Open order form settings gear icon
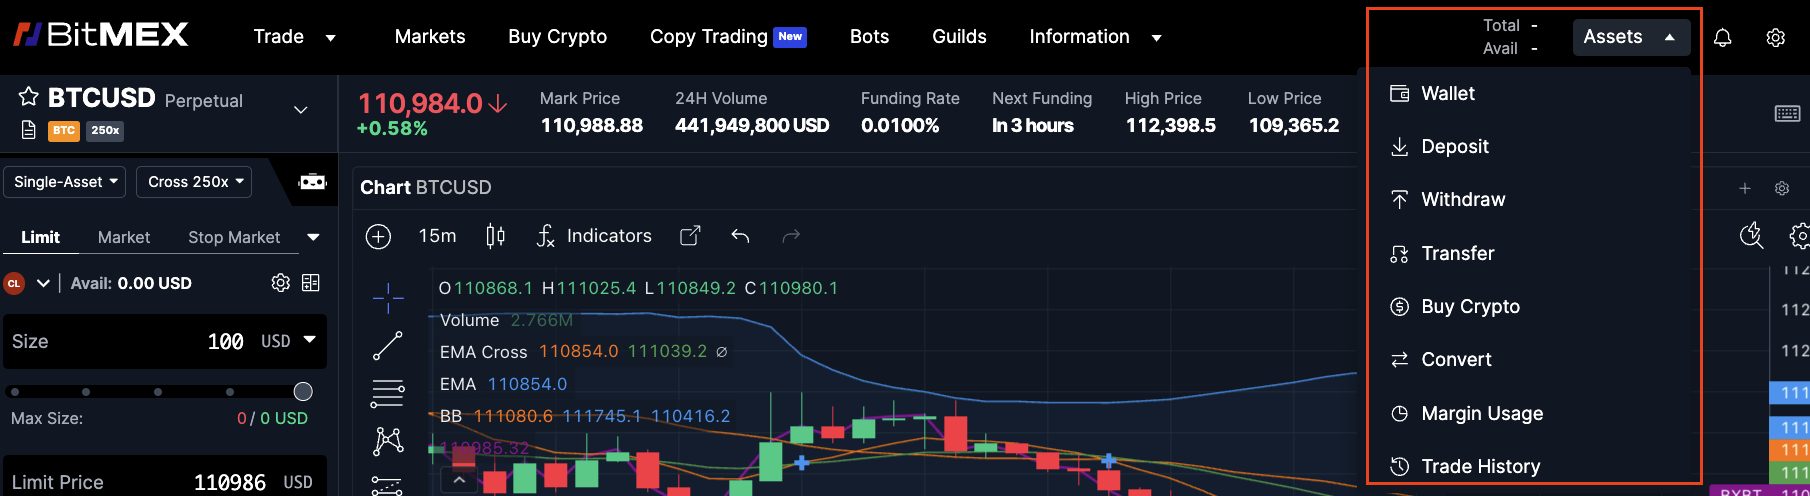 point(281,283)
